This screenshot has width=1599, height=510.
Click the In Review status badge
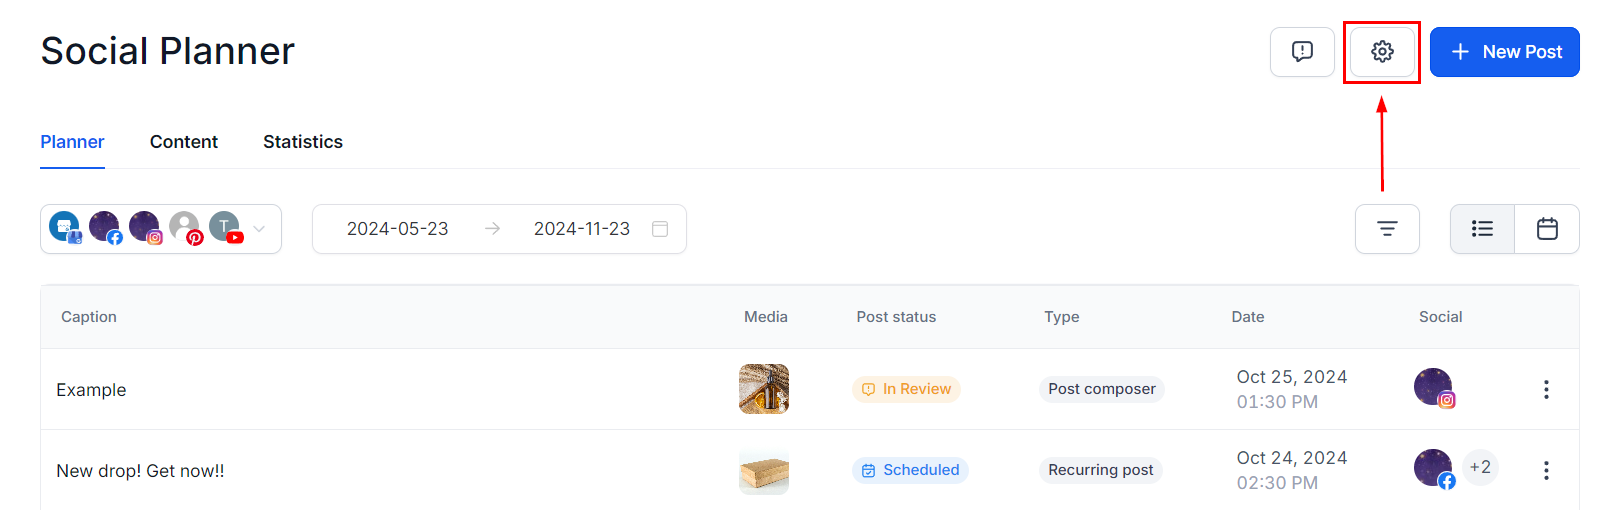906,389
